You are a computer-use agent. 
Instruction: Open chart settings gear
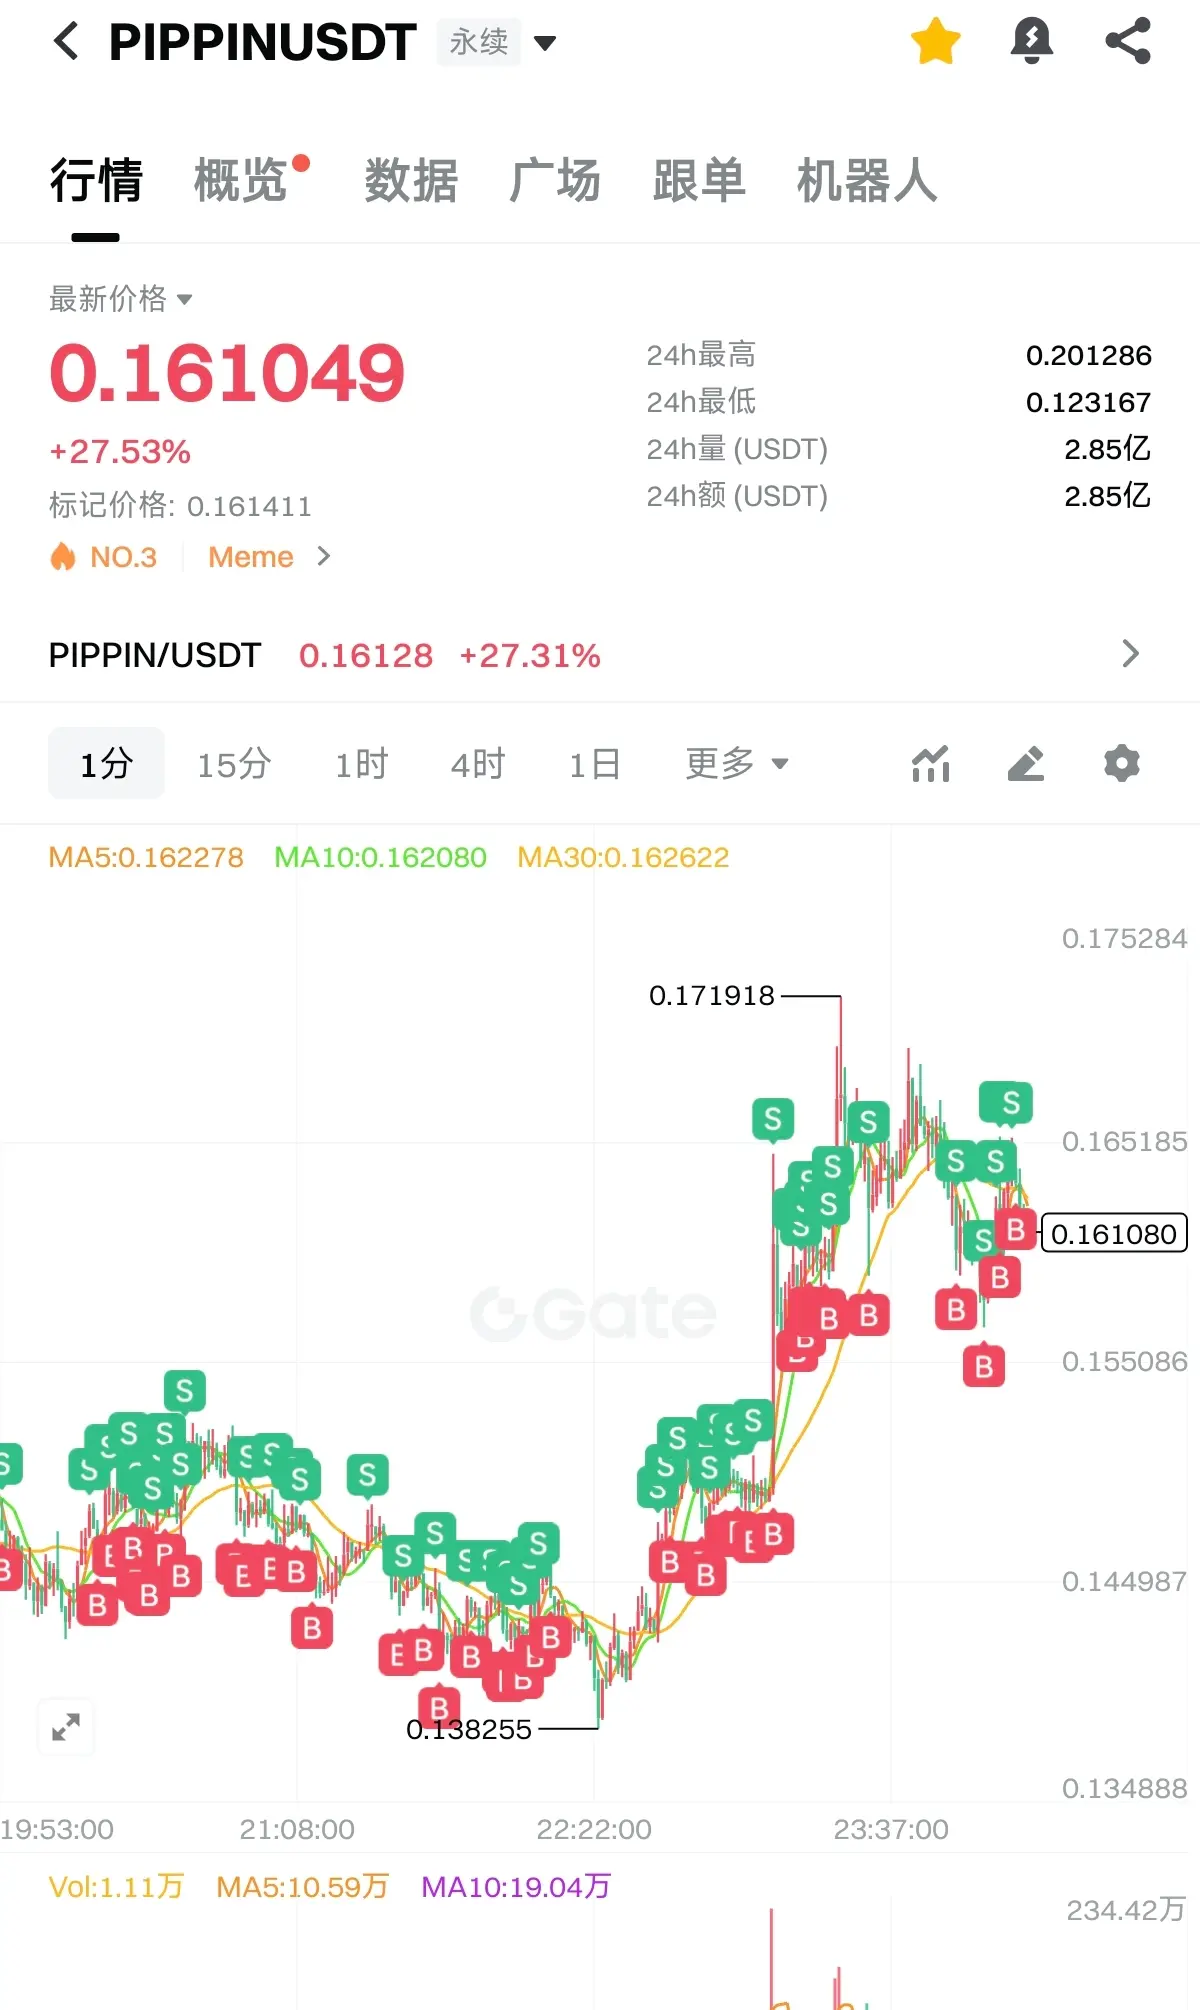point(1121,764)
